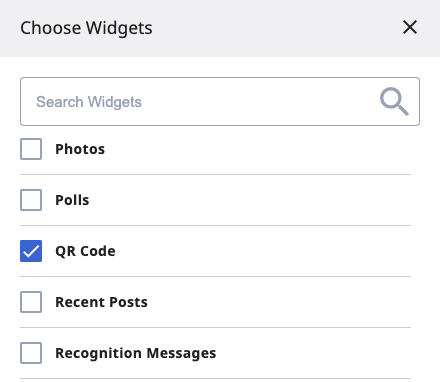Click the QR Code label text
This screenshot has width=440, height=382.
click(x=85, y=251)
